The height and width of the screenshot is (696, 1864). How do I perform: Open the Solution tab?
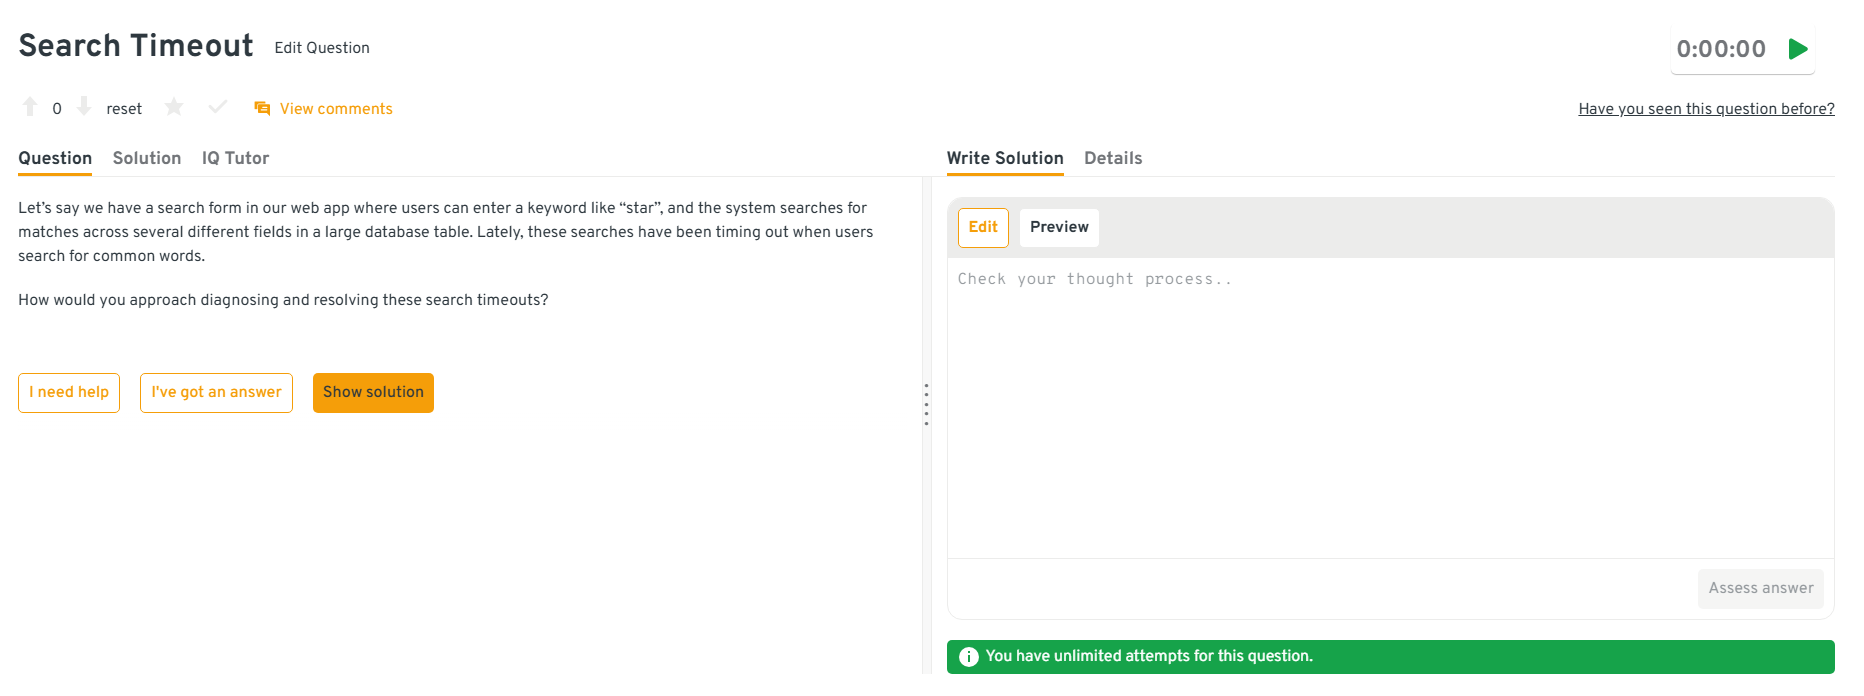point(147,158)
